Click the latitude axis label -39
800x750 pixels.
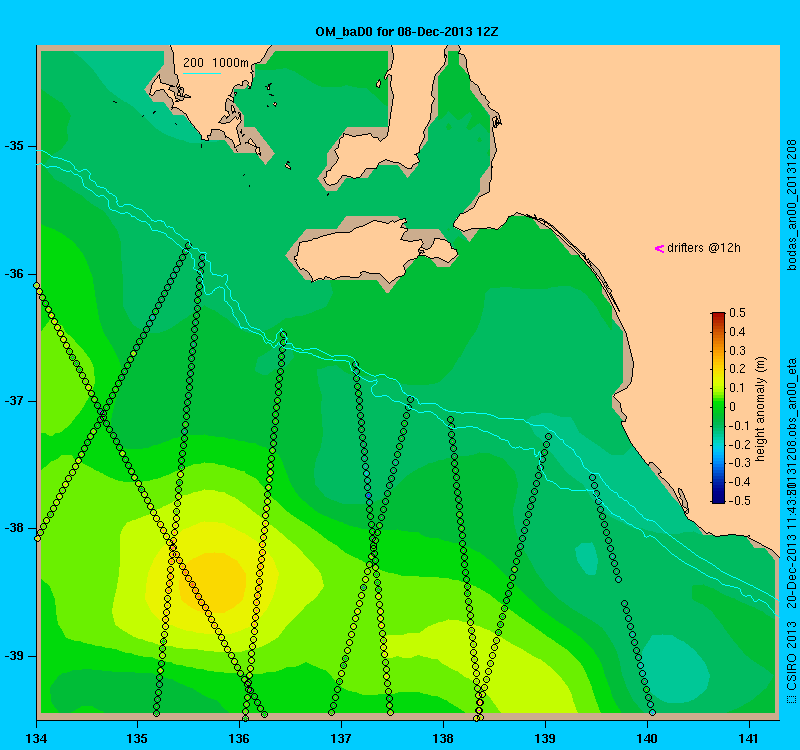14,656
